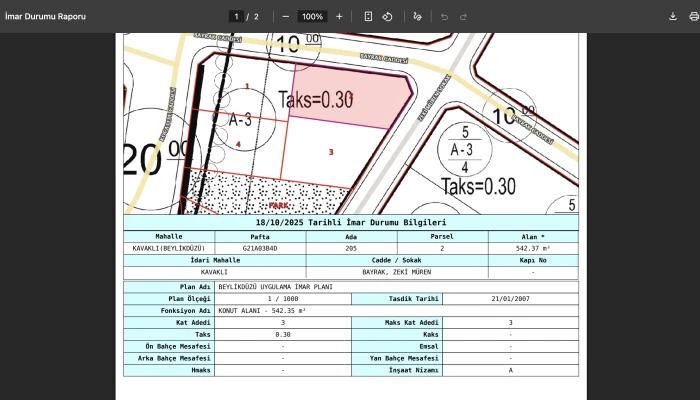Click the Plan Adı value cell
Viewport: 700px width, 400px height.
276,287
